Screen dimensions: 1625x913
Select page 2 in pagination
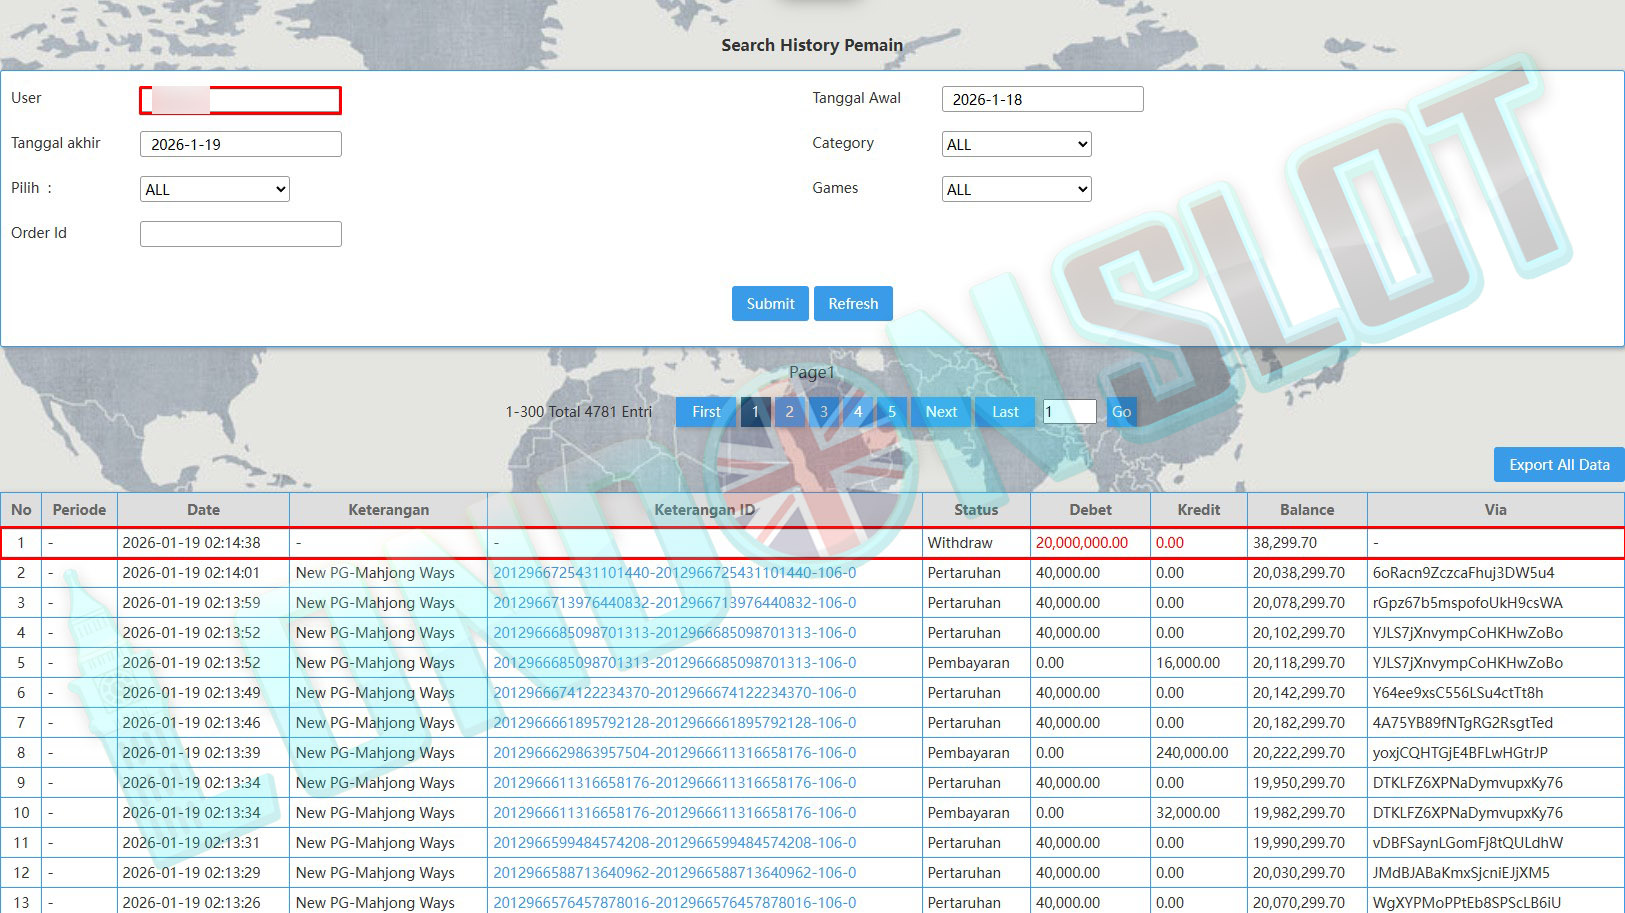[789, 412]
